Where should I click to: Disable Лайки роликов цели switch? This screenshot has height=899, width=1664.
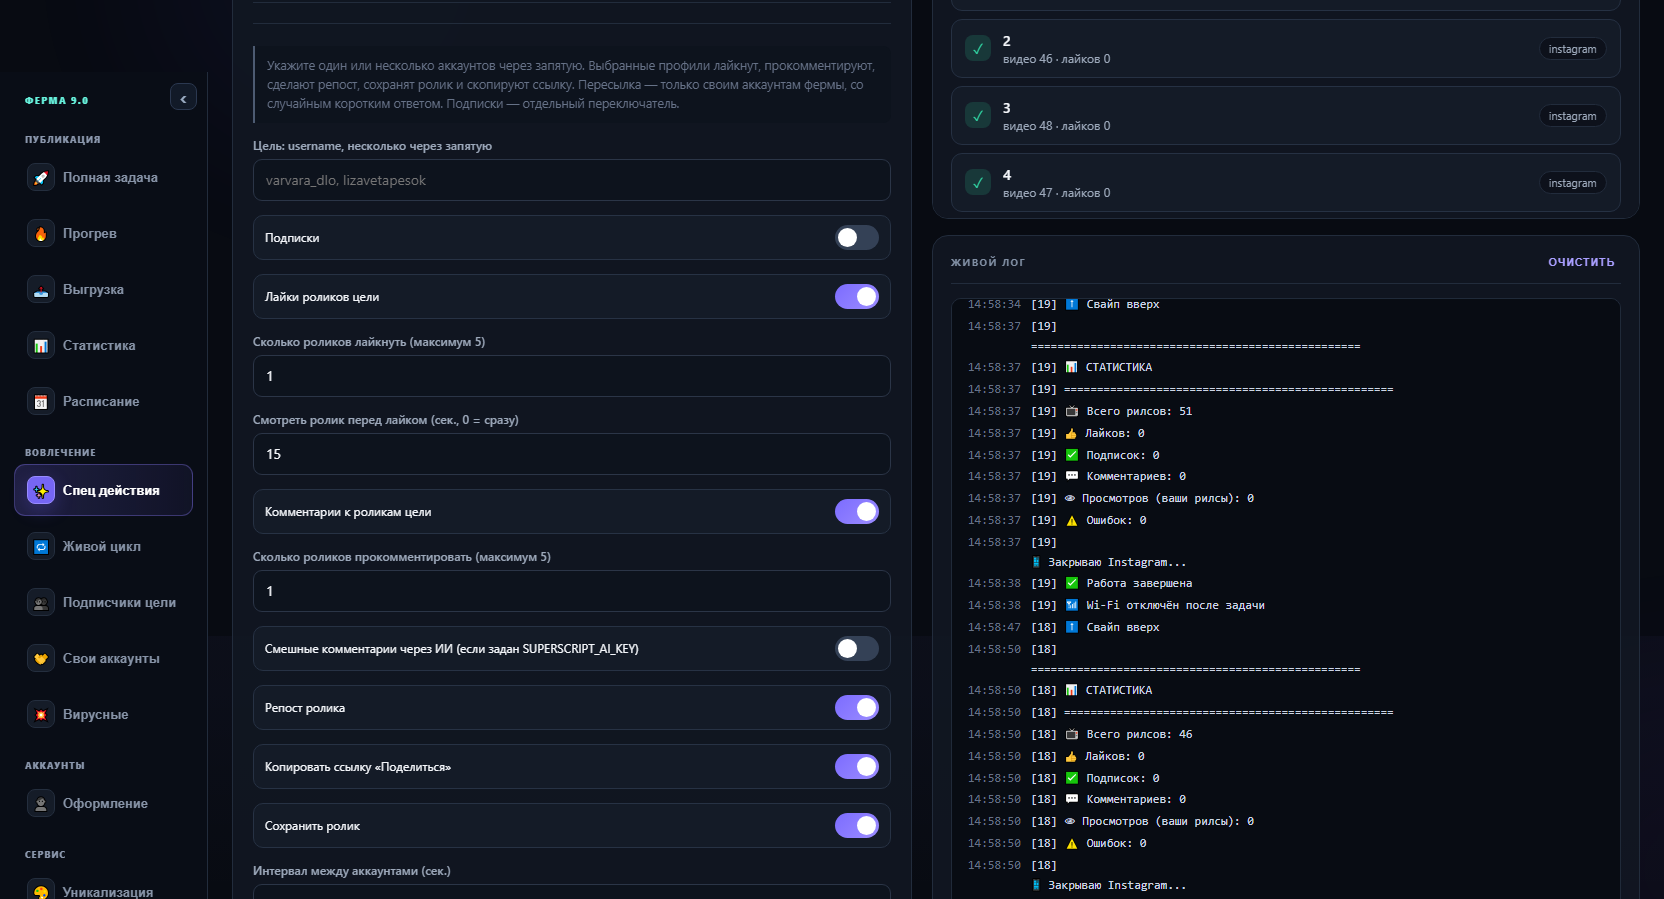pyautogui.click(x=857, y=297)
